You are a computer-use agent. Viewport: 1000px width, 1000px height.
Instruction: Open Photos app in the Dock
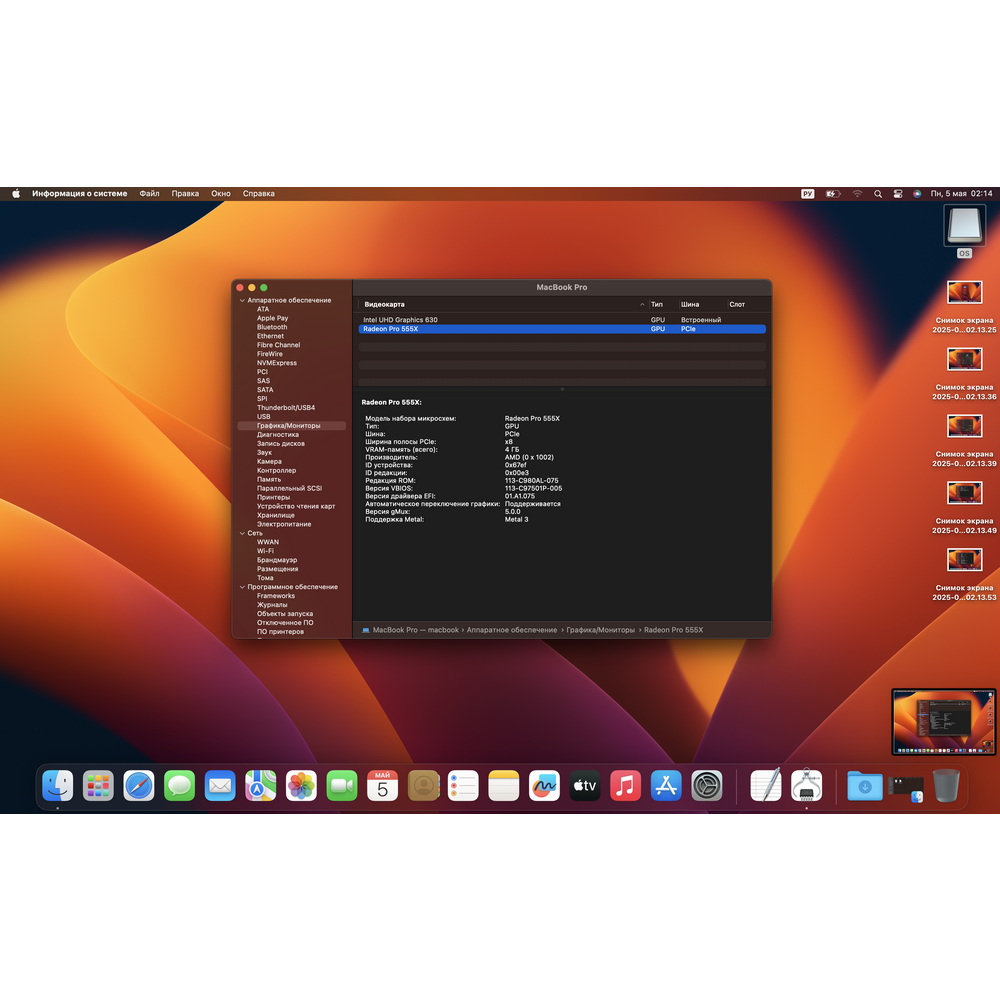pyautogui.click(x=301, y=786)
